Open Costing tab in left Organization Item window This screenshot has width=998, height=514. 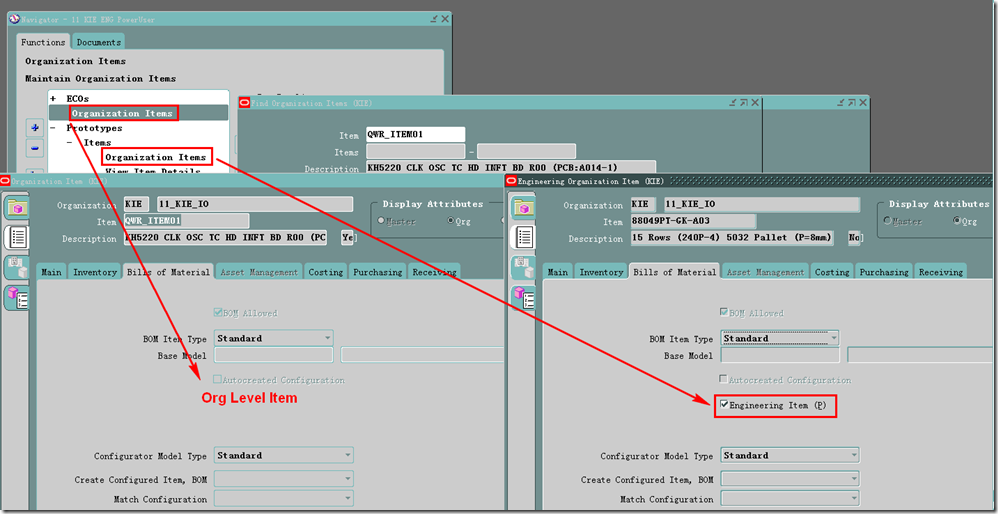pyautogui.click(x=326, y=272)
